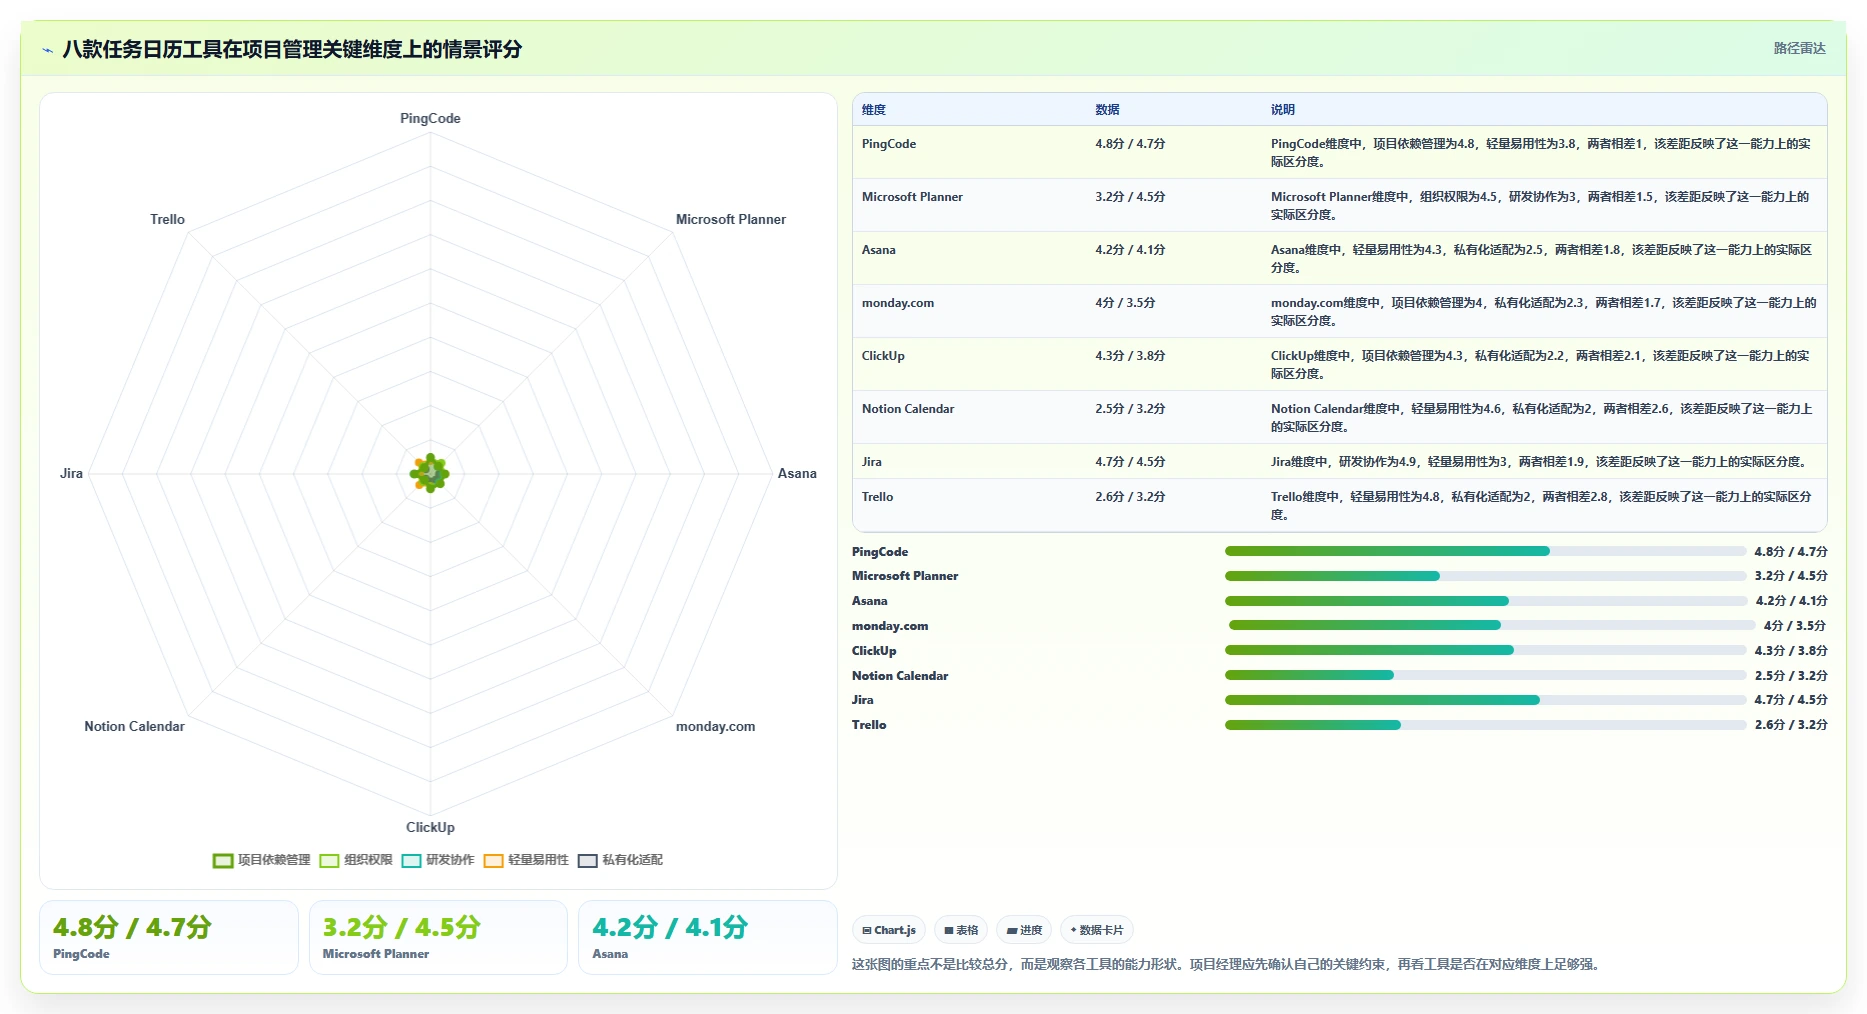1867x1014 pixels.
Task: Click the ClickUp progress bar
Action: pos(1485,650)
